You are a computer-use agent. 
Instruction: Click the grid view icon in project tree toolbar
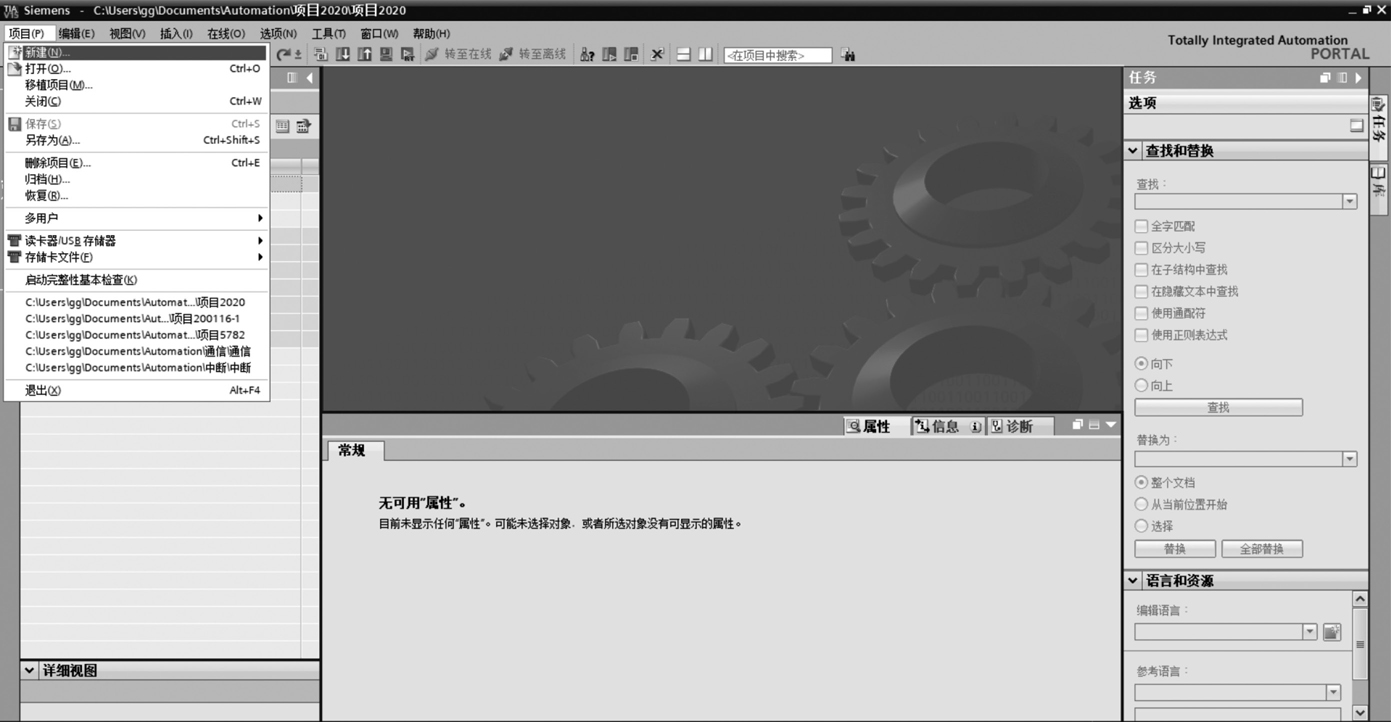click(x=283, y=126)
